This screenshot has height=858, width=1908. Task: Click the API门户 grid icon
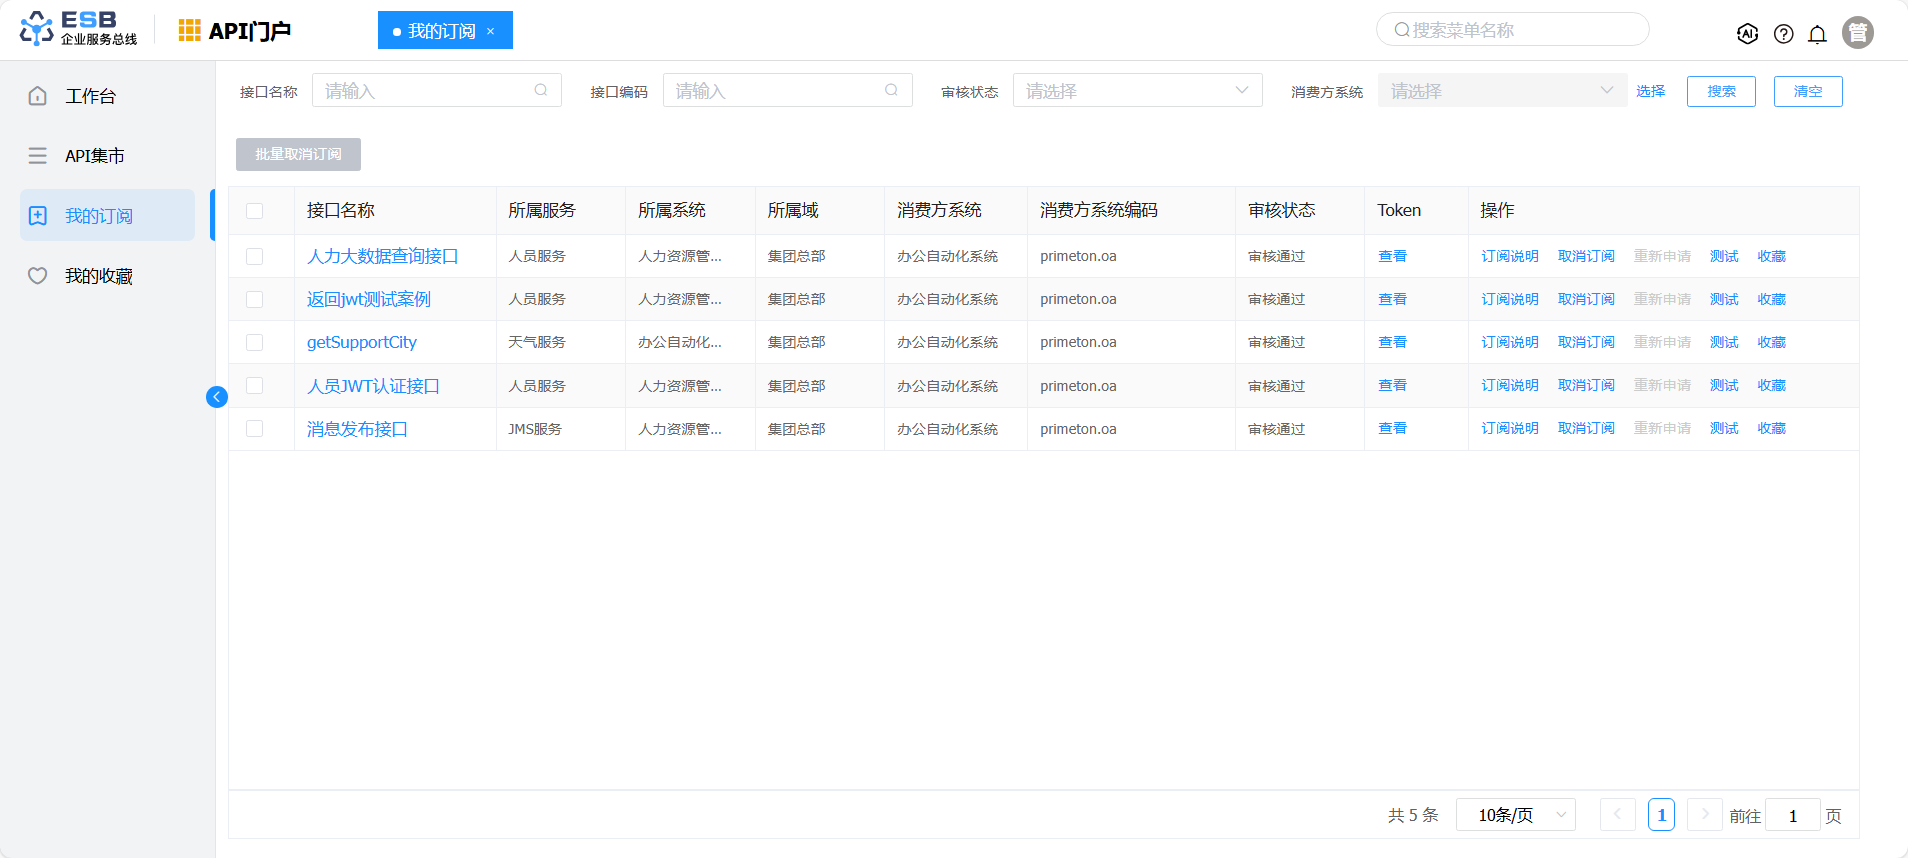coord(189,31)
